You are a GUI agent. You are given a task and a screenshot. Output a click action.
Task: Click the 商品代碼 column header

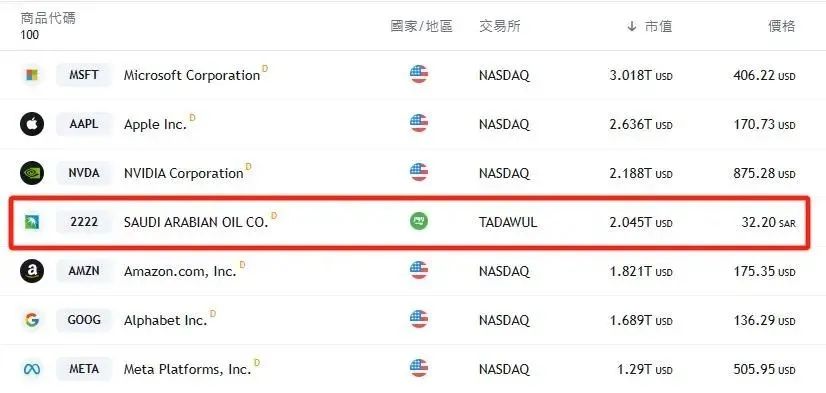(x=48, y=18)
